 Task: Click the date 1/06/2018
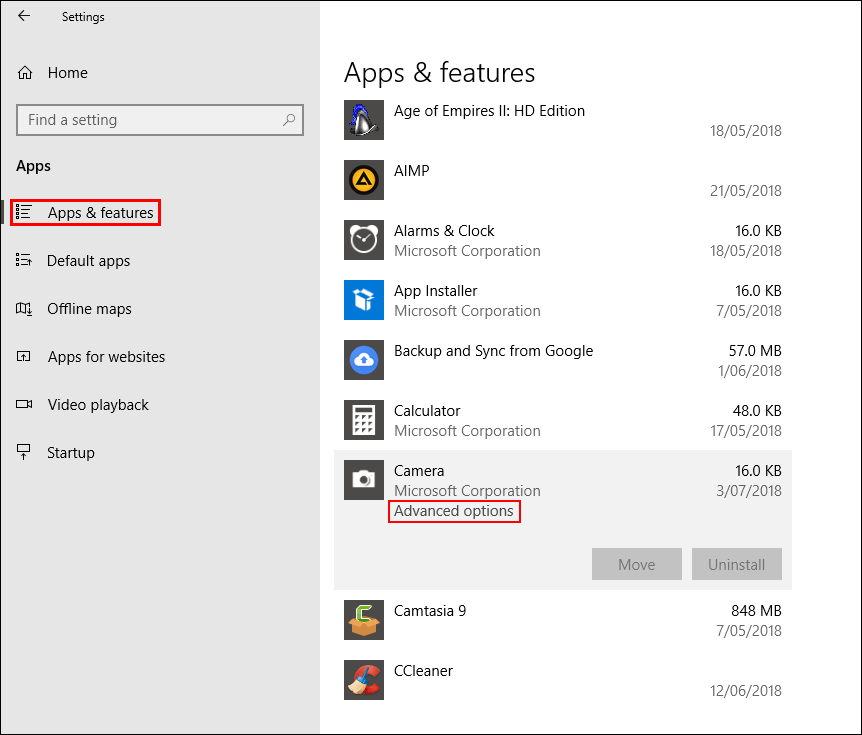(x=750, y=371)
